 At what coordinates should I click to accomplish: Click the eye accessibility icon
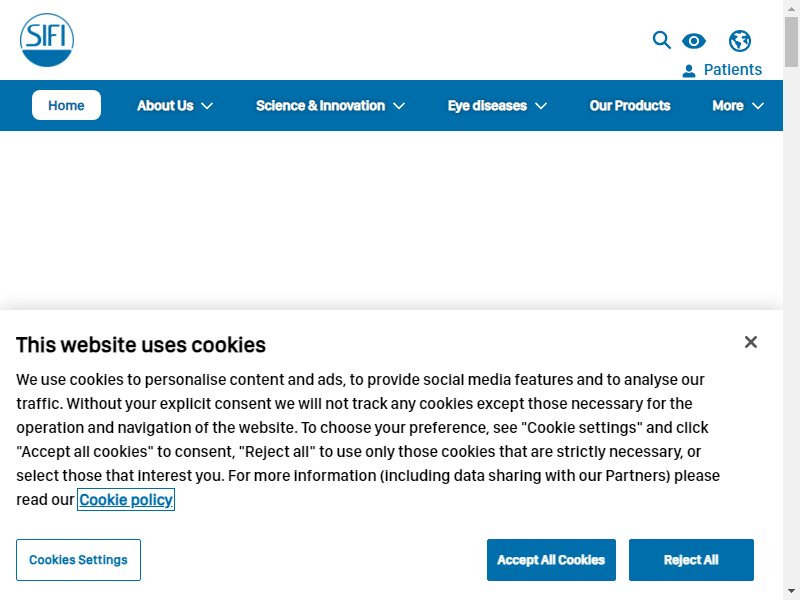click(x=694, y=41)
